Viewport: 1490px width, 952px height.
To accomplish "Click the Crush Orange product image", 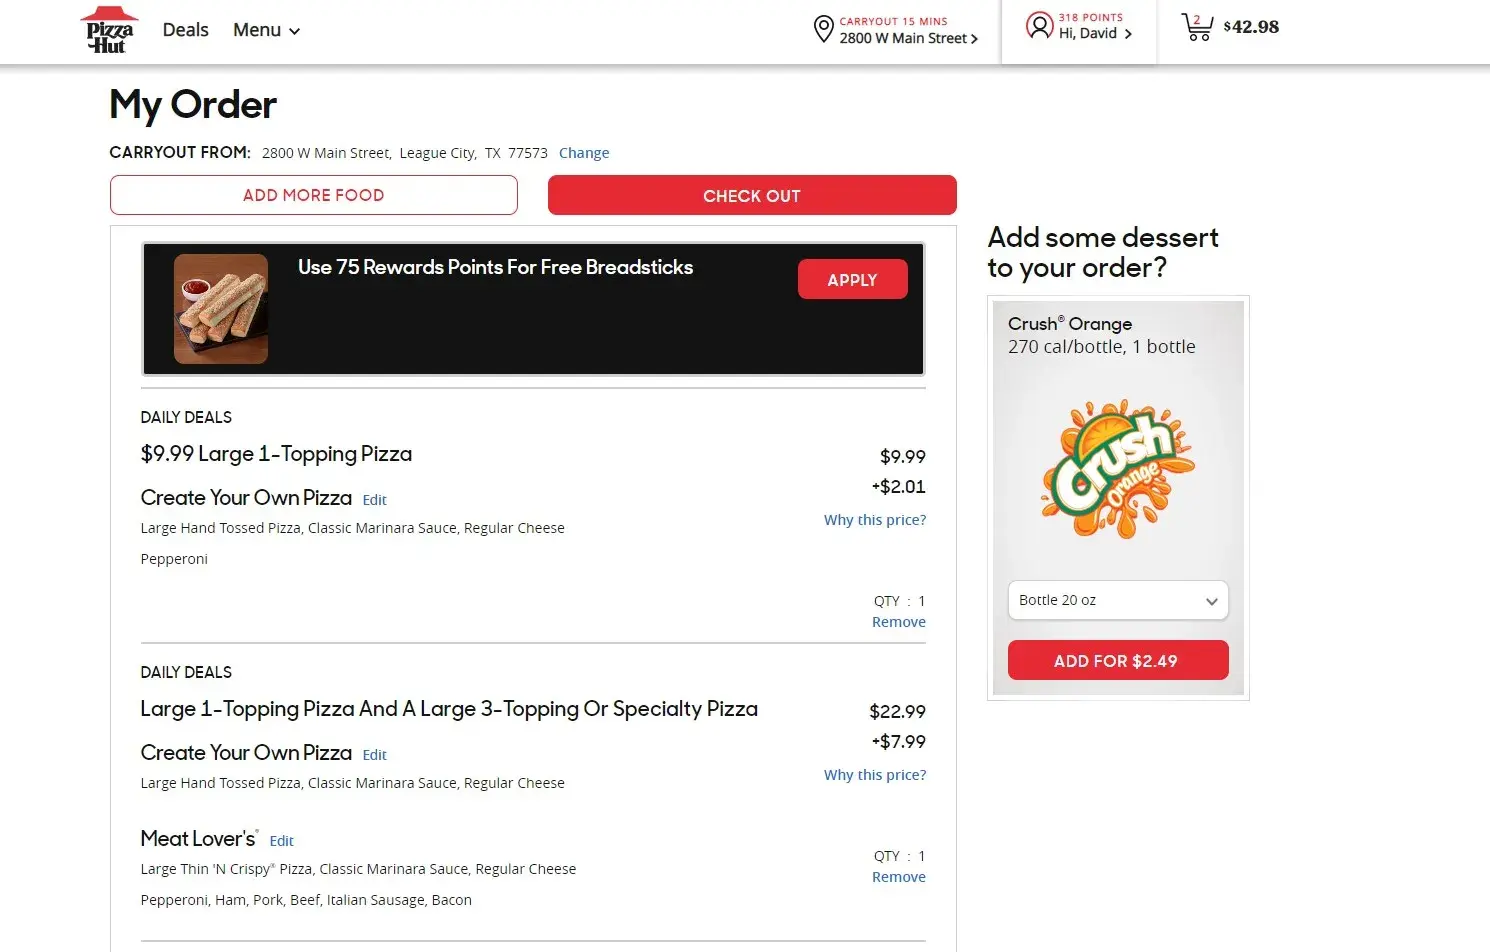I will point(1118,470).
